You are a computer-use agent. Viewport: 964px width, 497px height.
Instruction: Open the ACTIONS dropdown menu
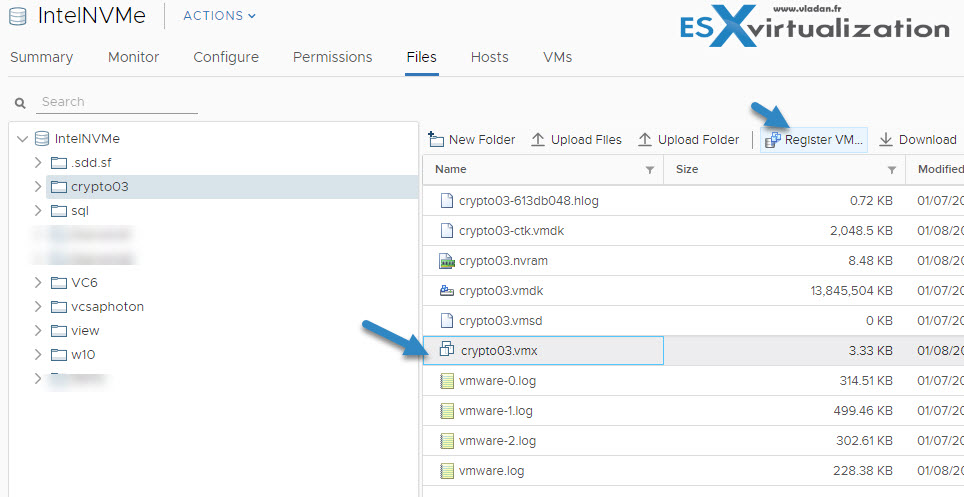pyautogui.click(x=219, y=16)
